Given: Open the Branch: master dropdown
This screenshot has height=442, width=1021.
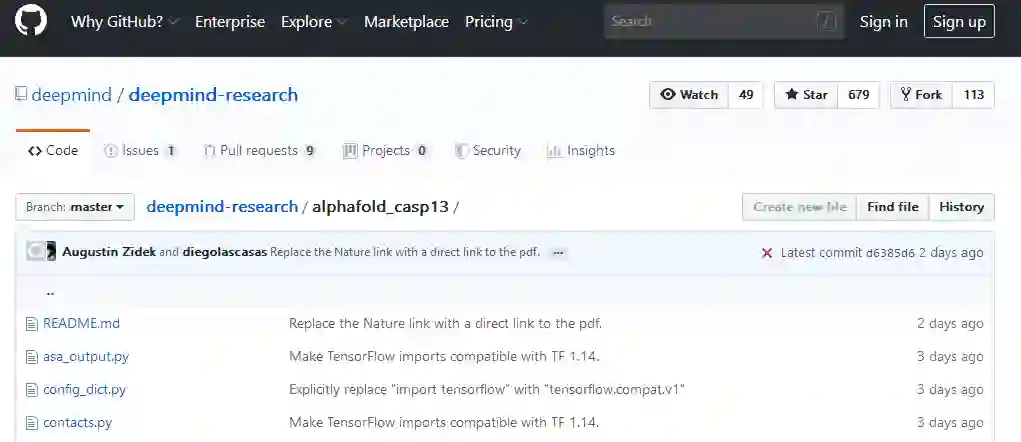Looking at the screenshot, I should tap(75, 207).
